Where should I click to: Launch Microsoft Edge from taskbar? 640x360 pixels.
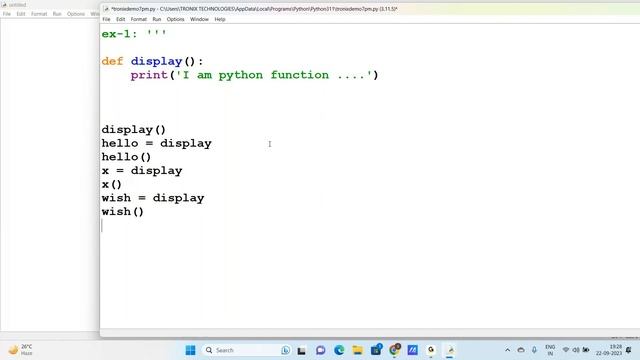[x=339, y=350]
